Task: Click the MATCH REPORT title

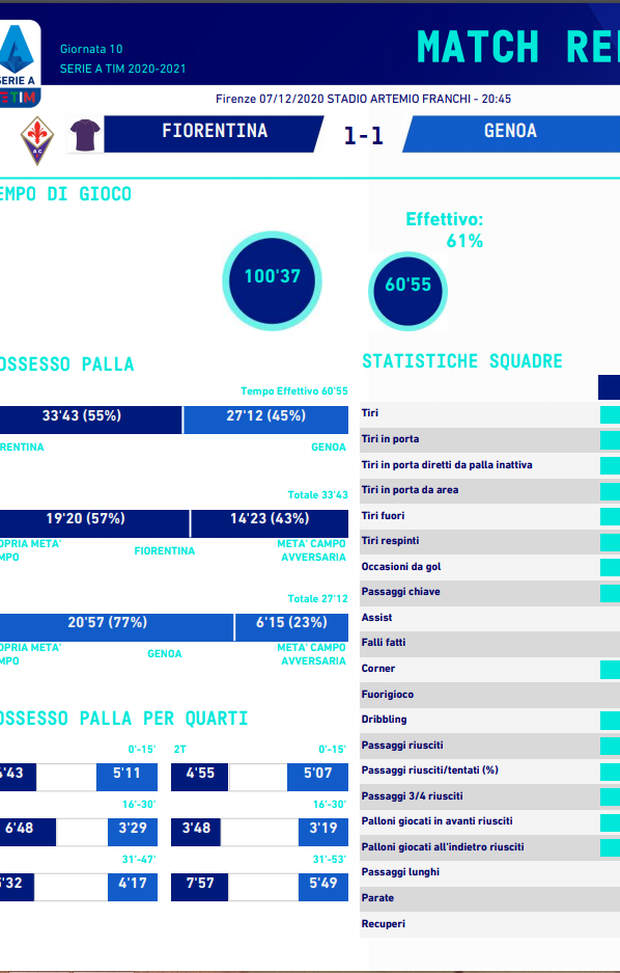Action: [x=517, y=46]
